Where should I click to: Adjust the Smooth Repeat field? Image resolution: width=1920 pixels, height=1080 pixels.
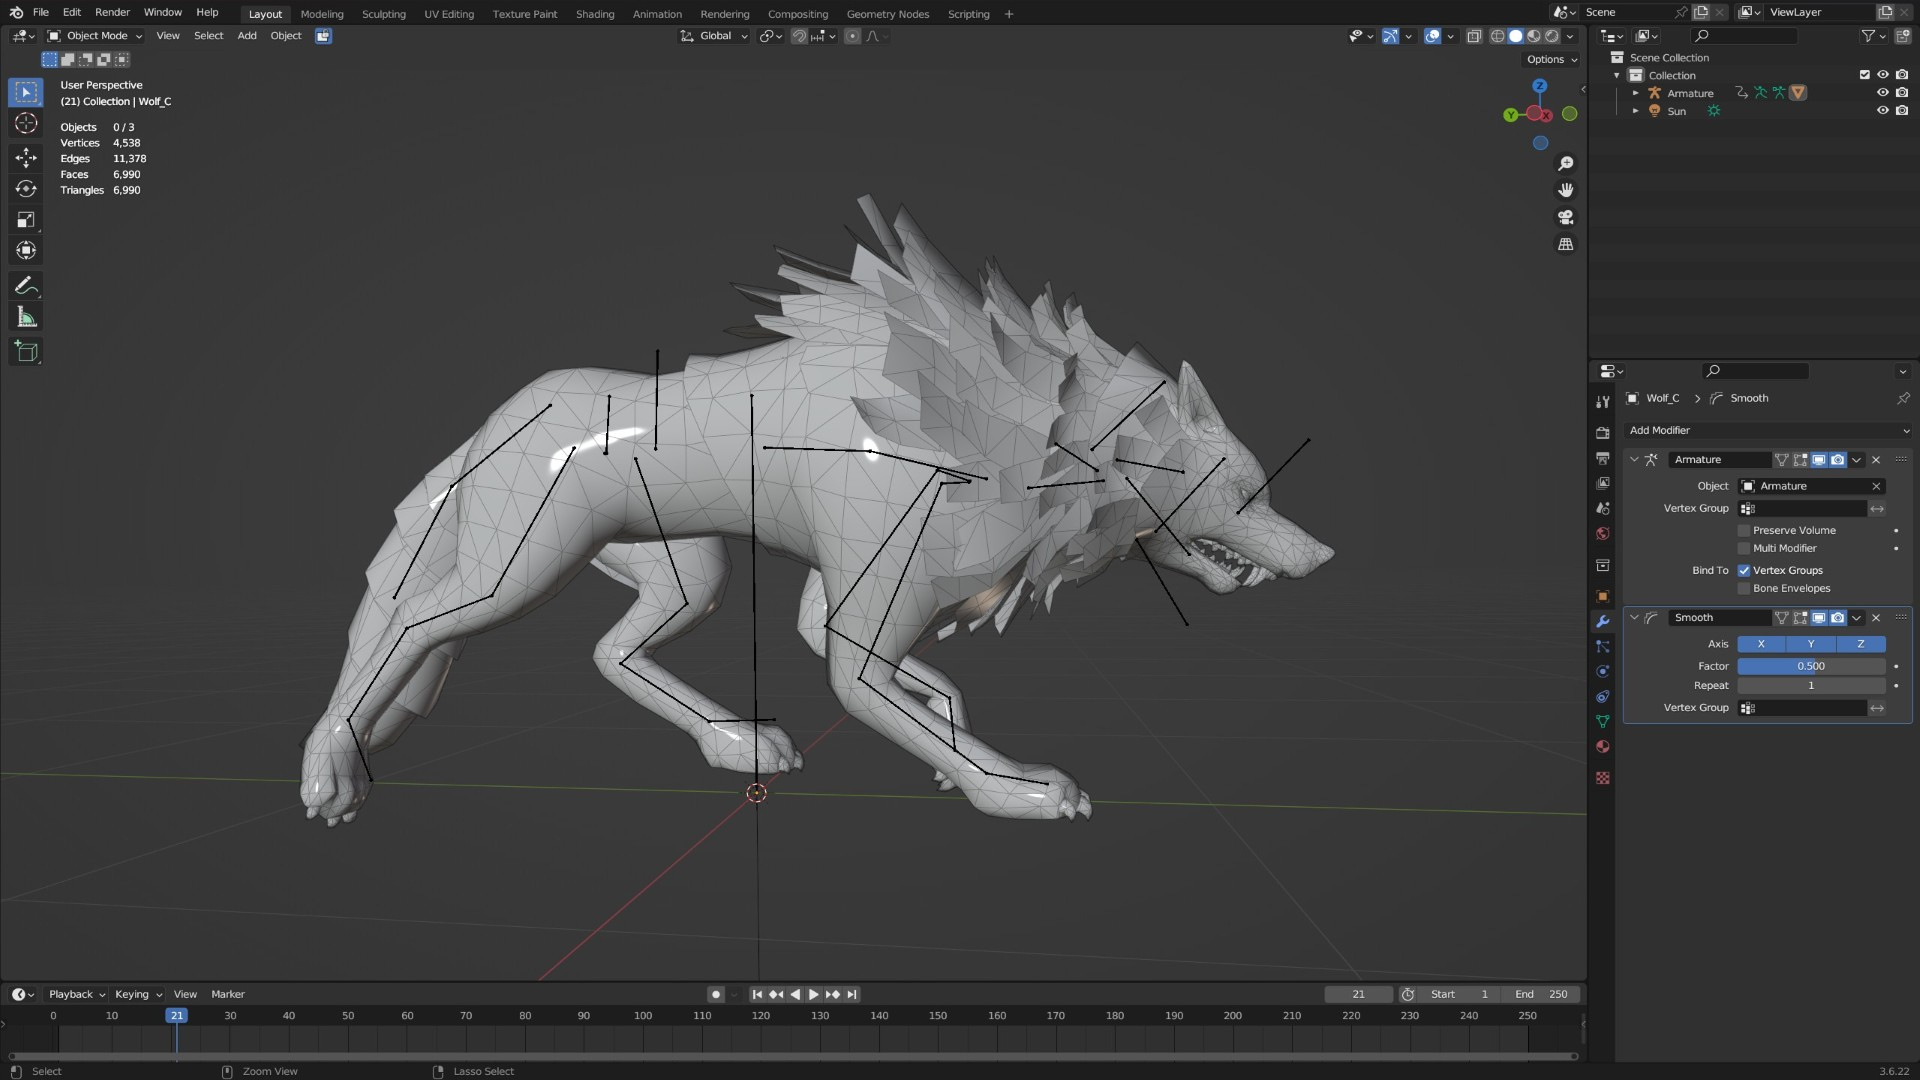(x=1811, y=686)
